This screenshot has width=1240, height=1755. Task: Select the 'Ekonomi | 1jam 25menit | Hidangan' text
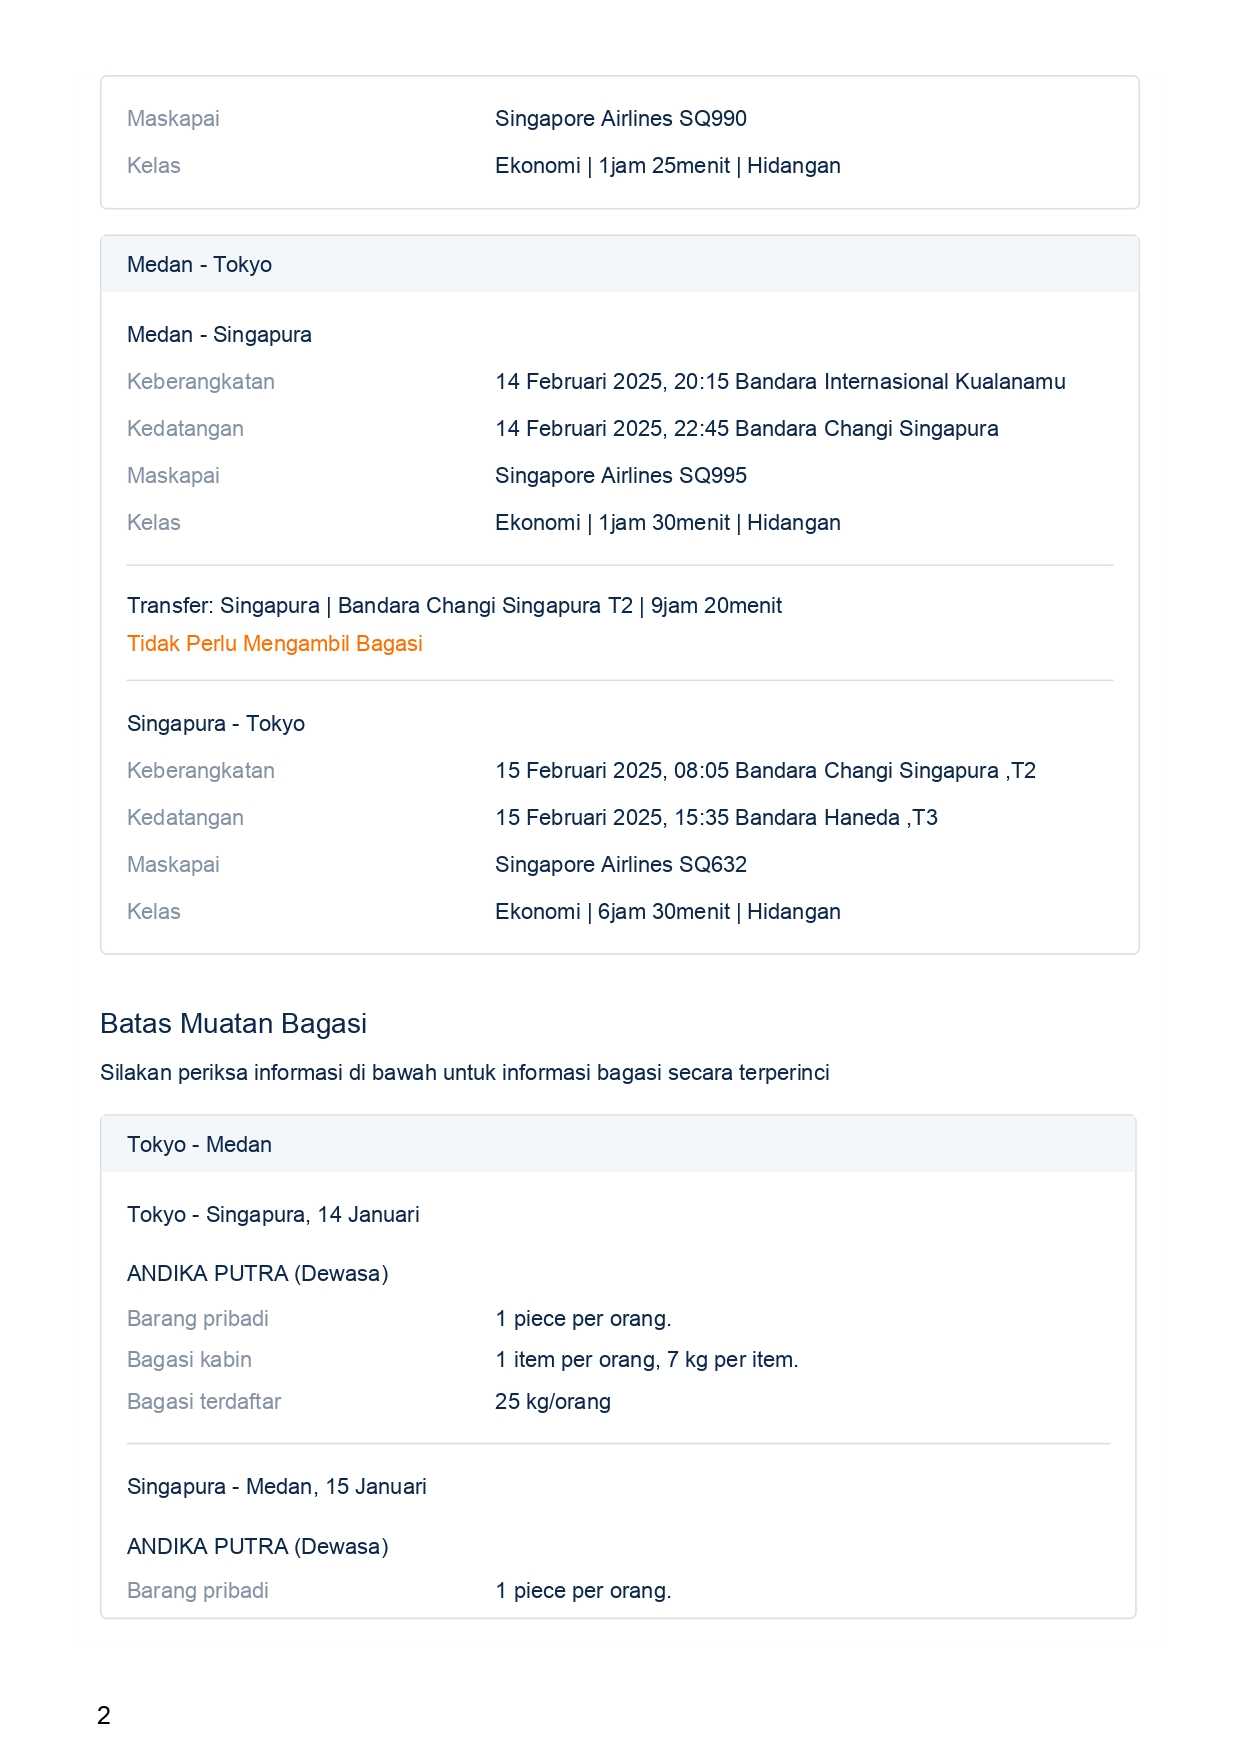(x=667, y=165)
